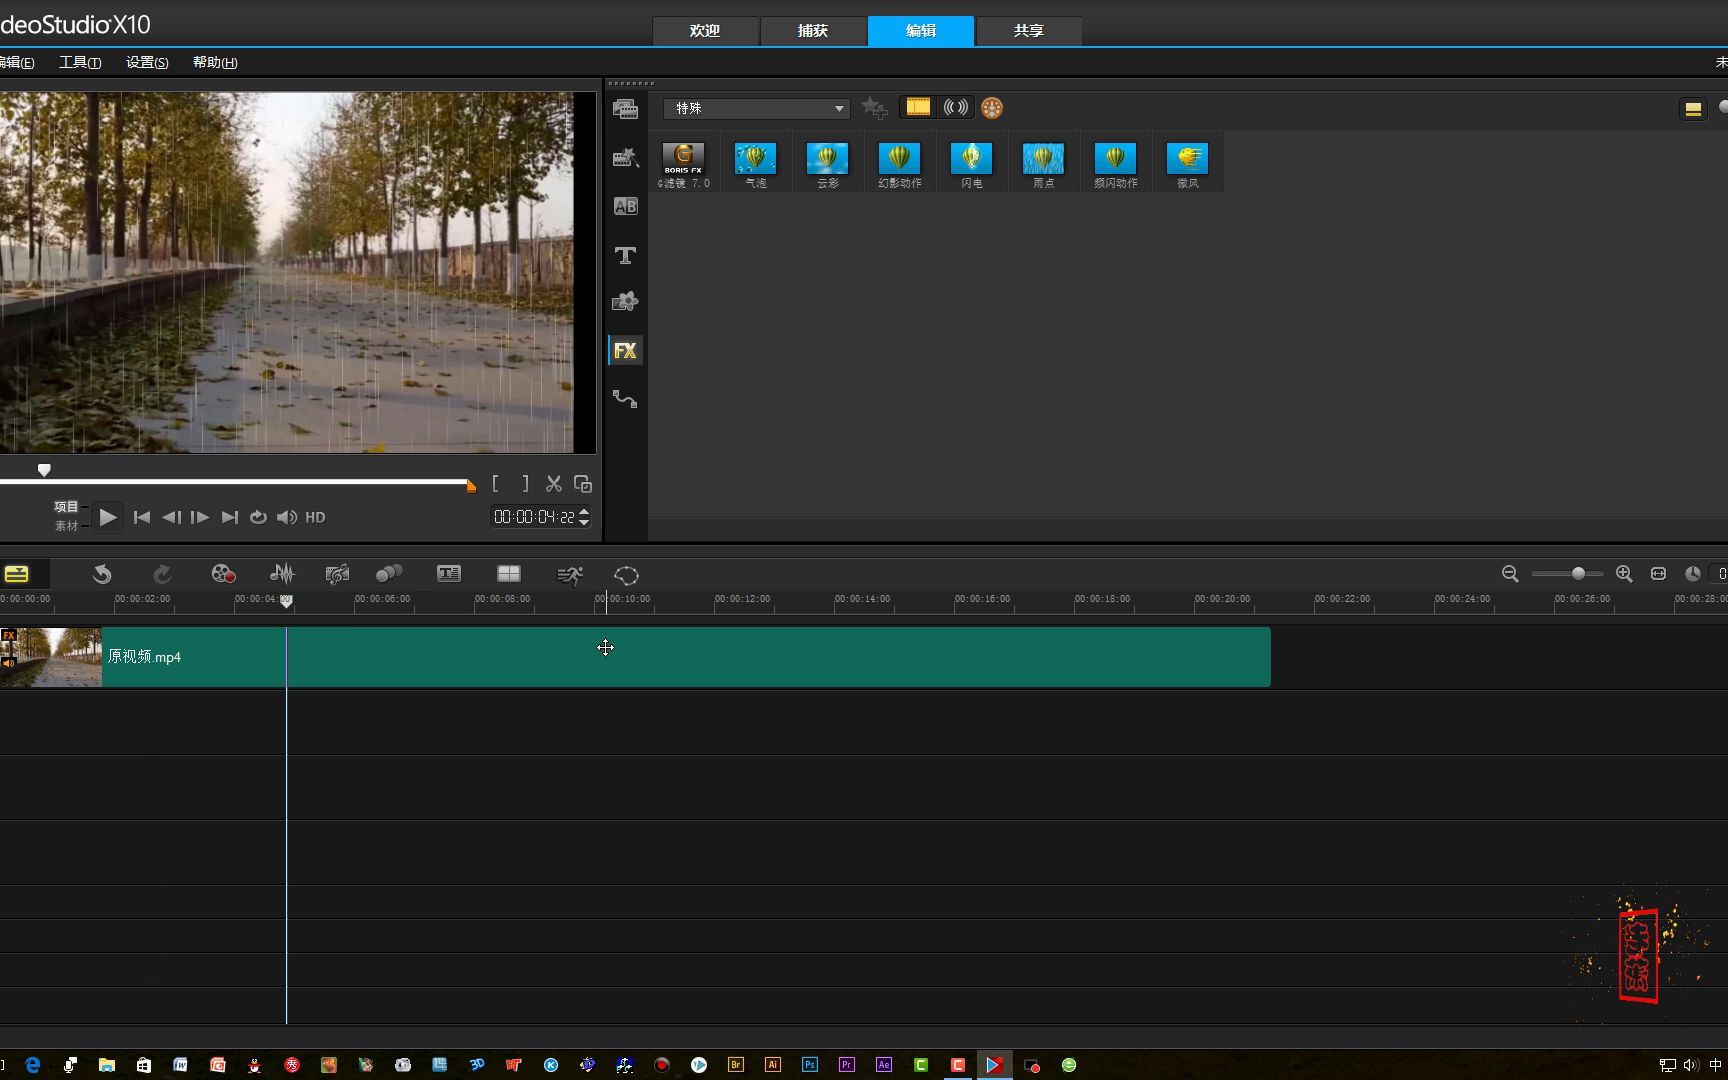Show audio filters toggle
Screen dimensions: 1728x1080
(956, 107)
